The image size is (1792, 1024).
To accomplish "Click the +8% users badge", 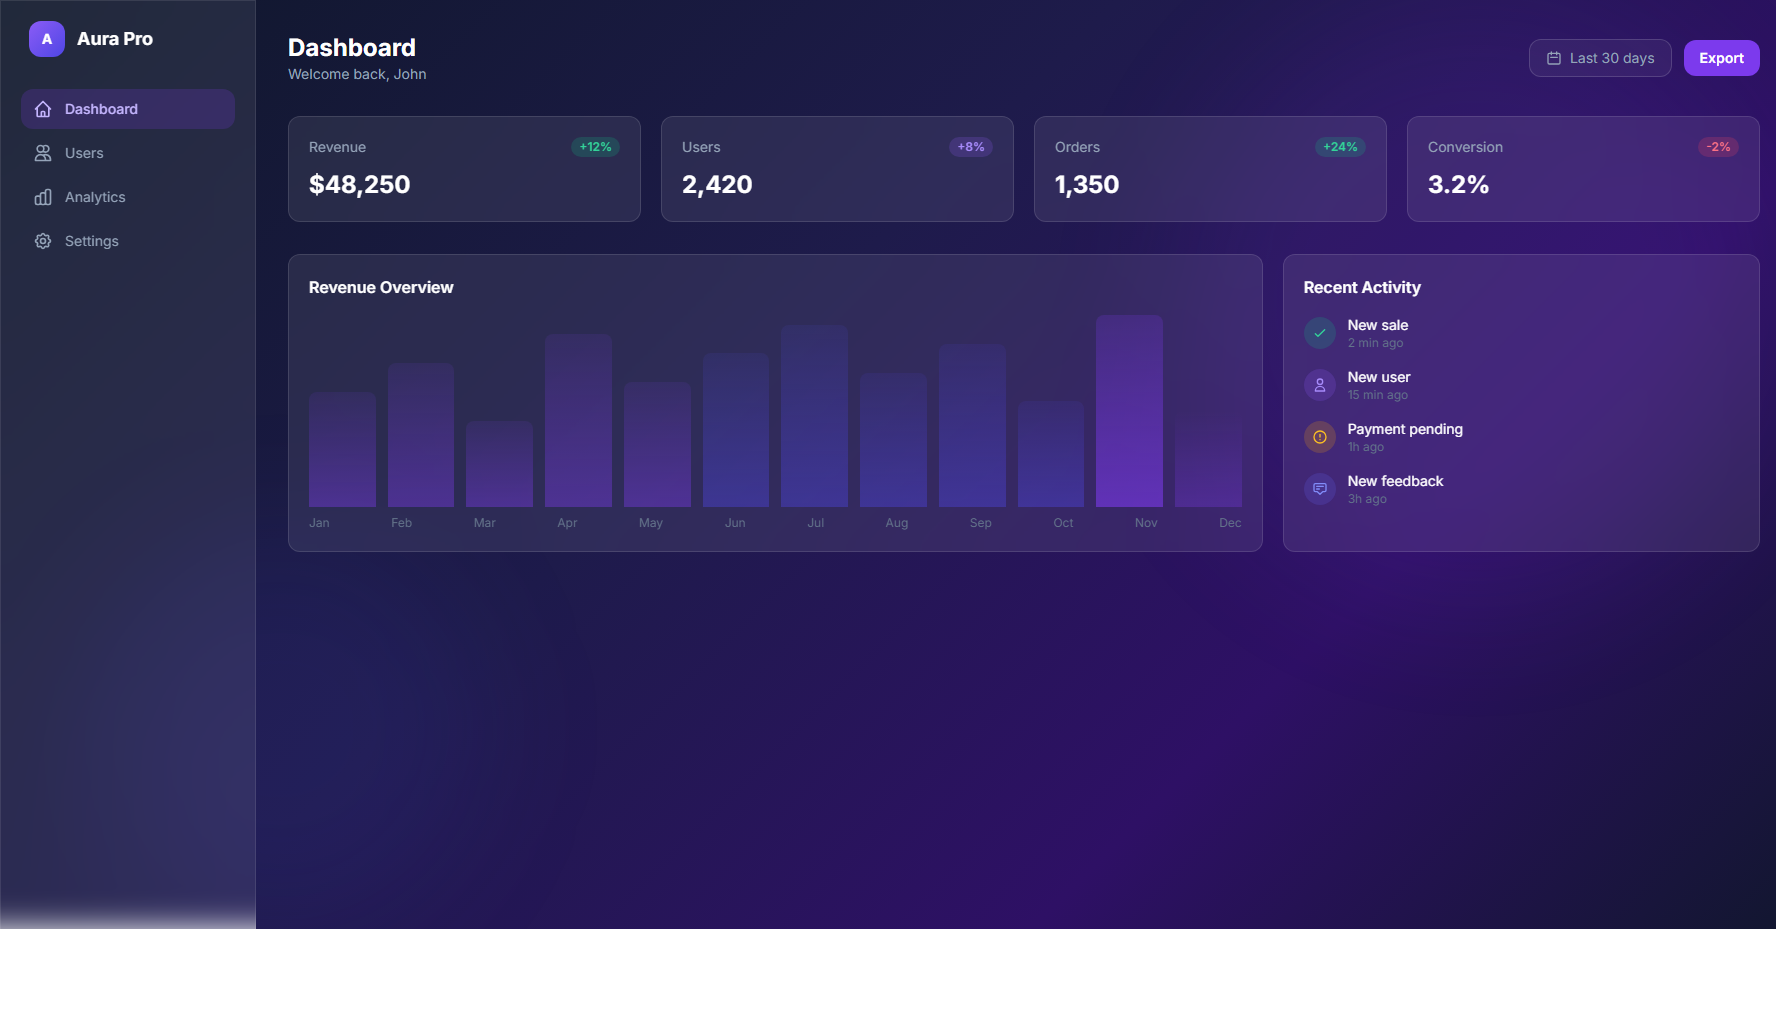I will [x=971, y=147].
